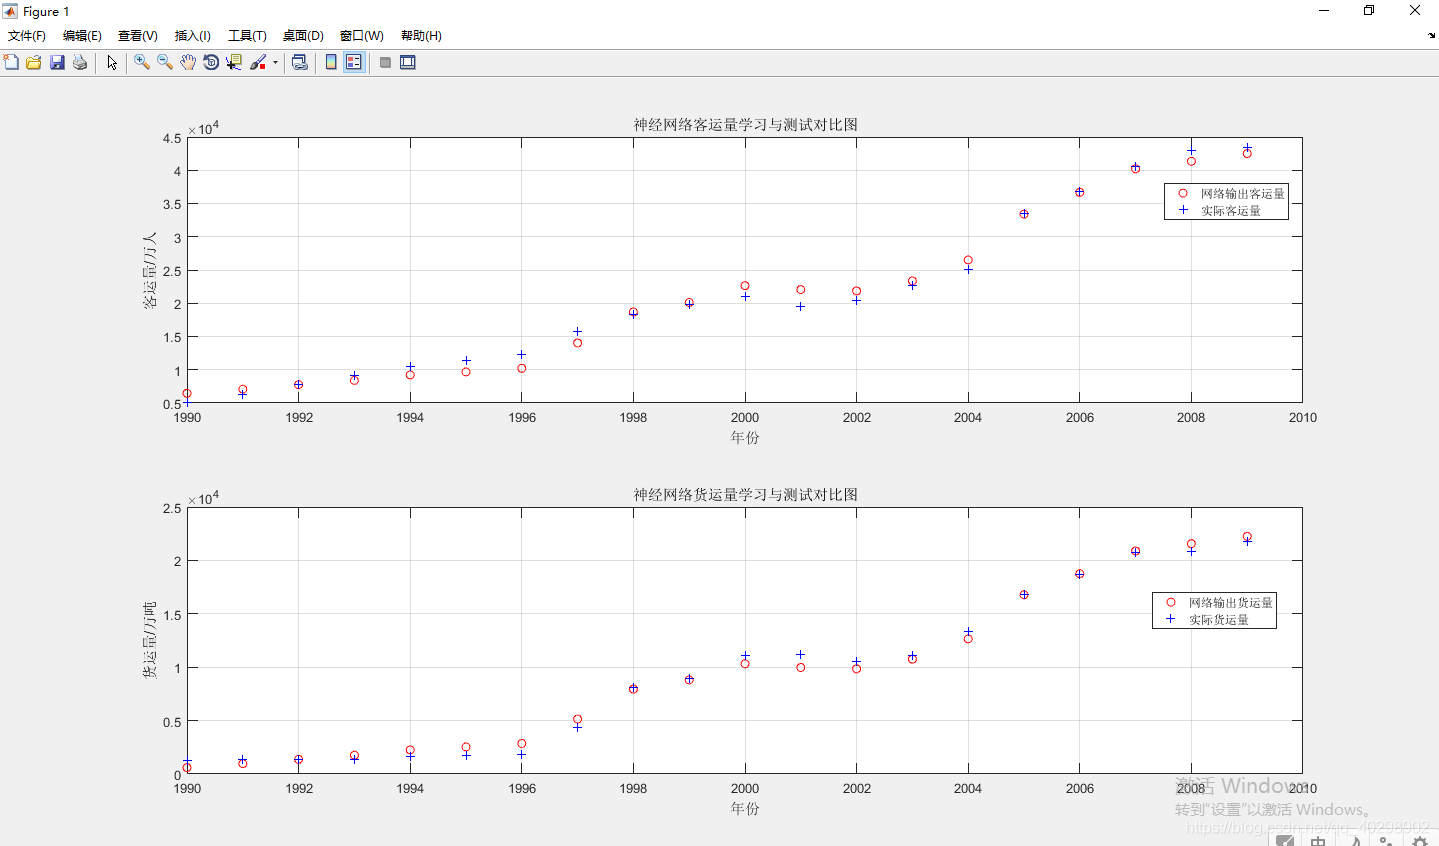Open the 工具(T) menu
Image resolution: width=1439 pixels, height=846 pixels.
[247, 35]
